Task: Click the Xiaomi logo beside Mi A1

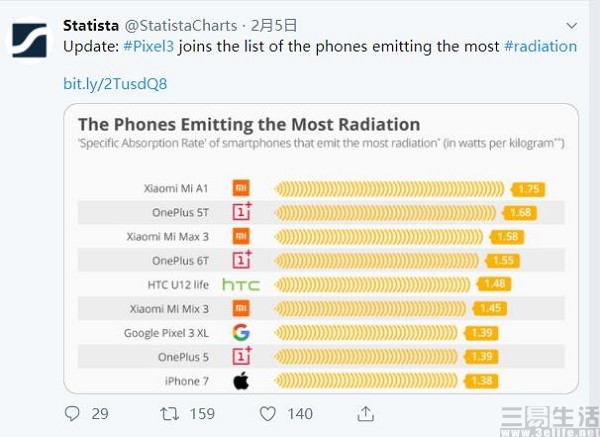Action: [241, 187]
